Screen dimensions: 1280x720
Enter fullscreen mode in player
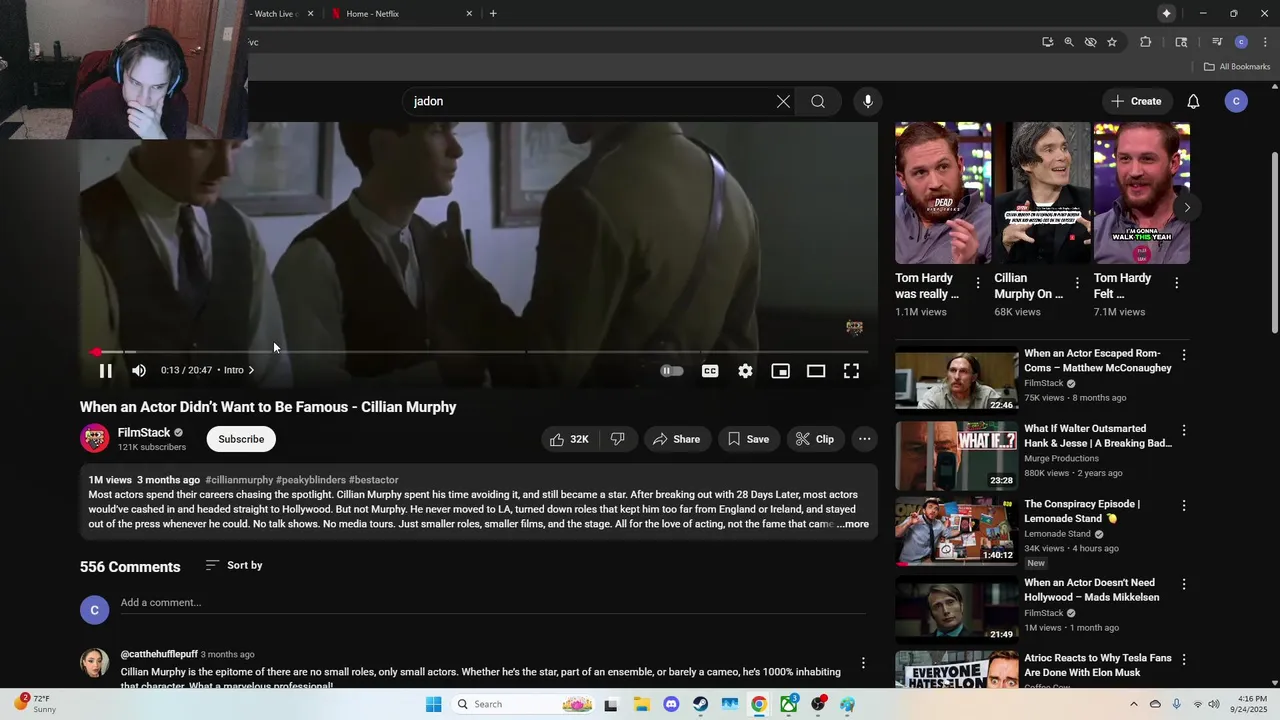pos(851,371)
